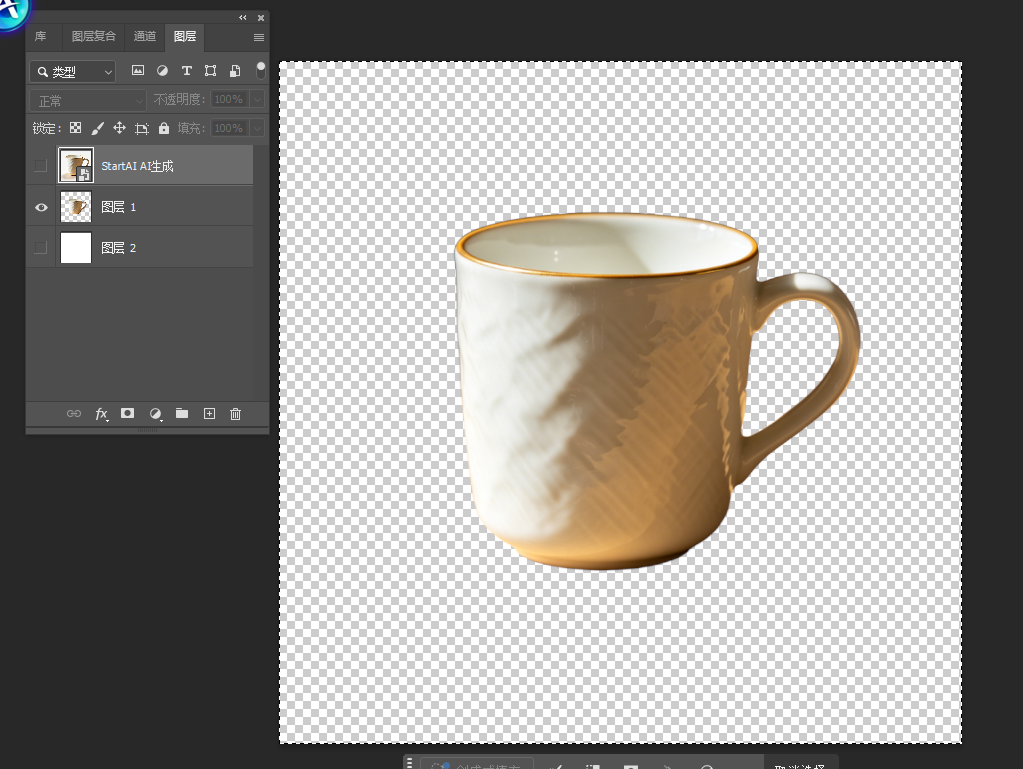Screen dimensions: 1023x769
Task: Show the StartAI AI生成 layer visibility box
Action: point(40,166)
